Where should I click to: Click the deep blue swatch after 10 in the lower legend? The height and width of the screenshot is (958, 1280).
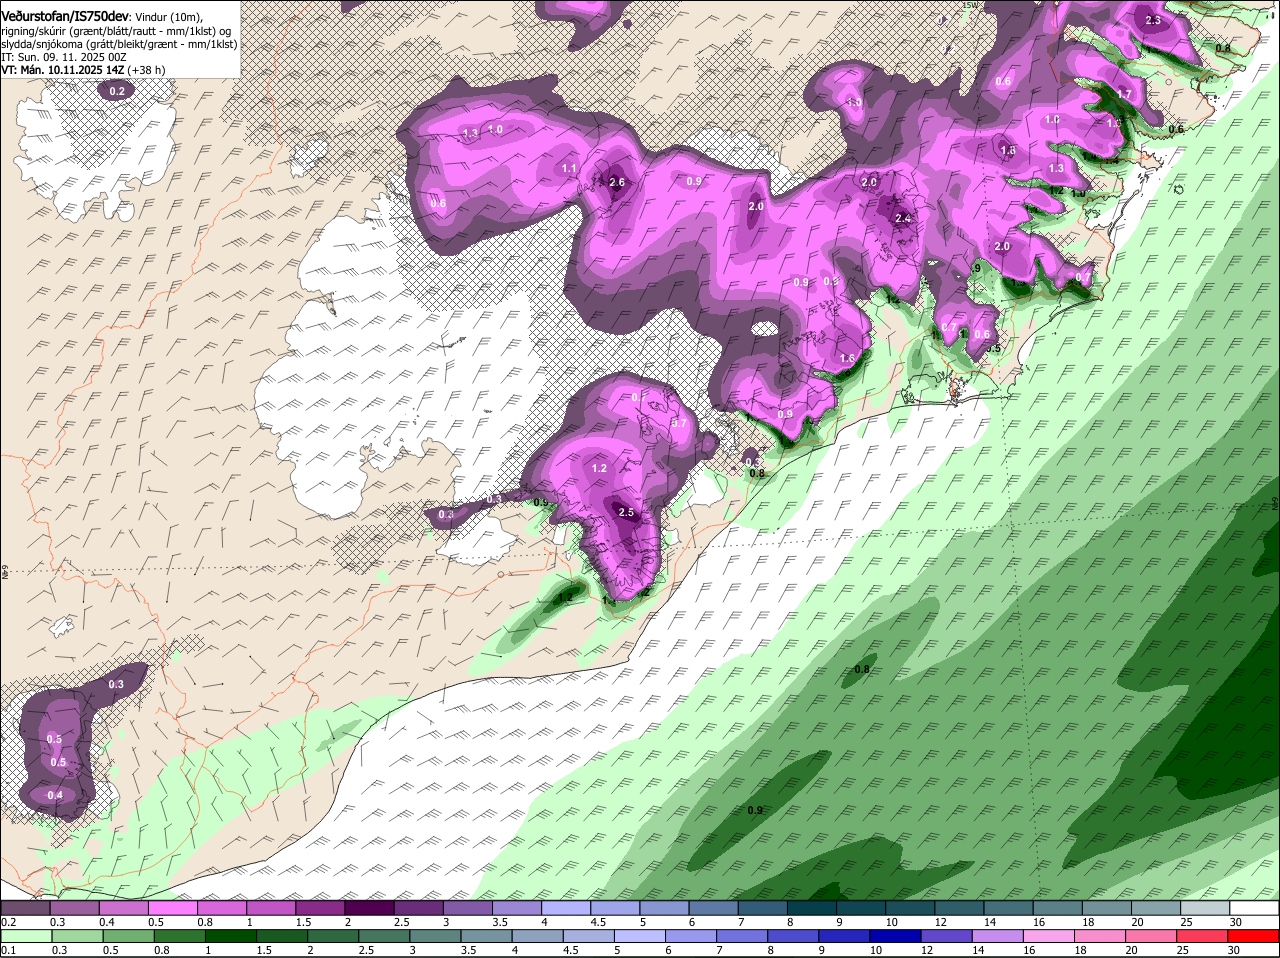pyautogui.click(x=898, y=937)
